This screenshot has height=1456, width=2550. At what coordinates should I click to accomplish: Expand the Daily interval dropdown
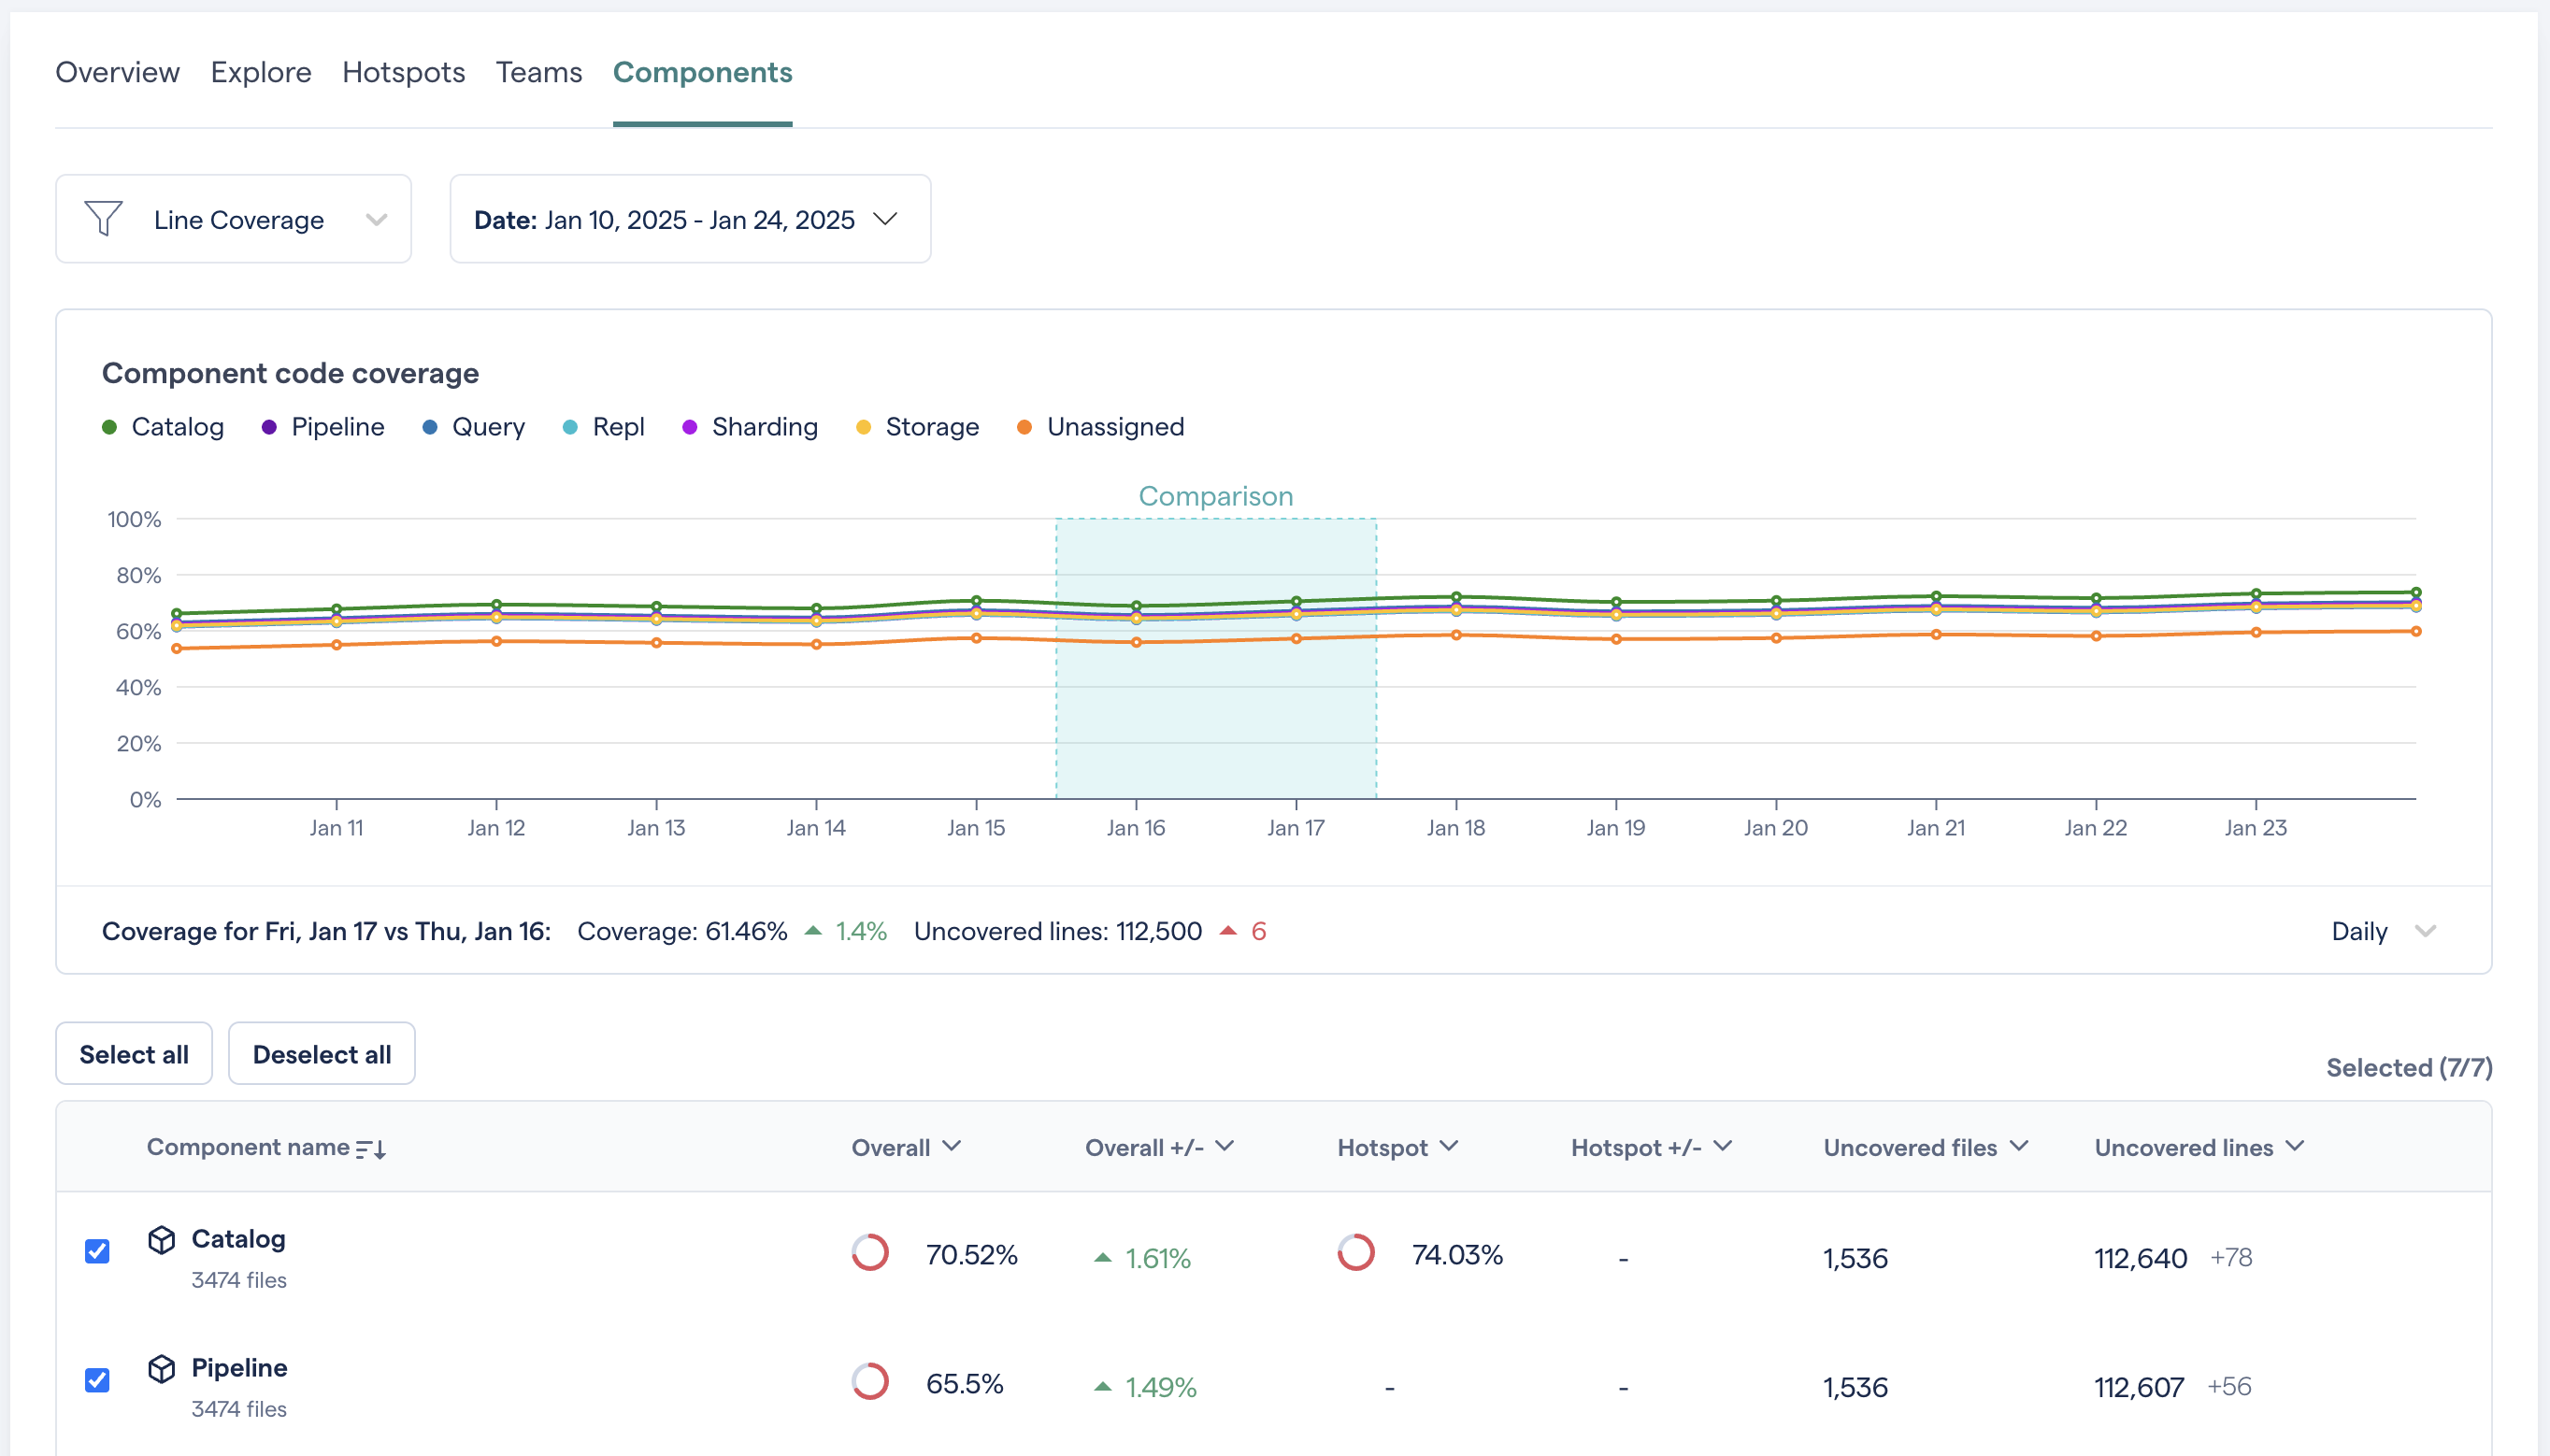[2383, 932]
